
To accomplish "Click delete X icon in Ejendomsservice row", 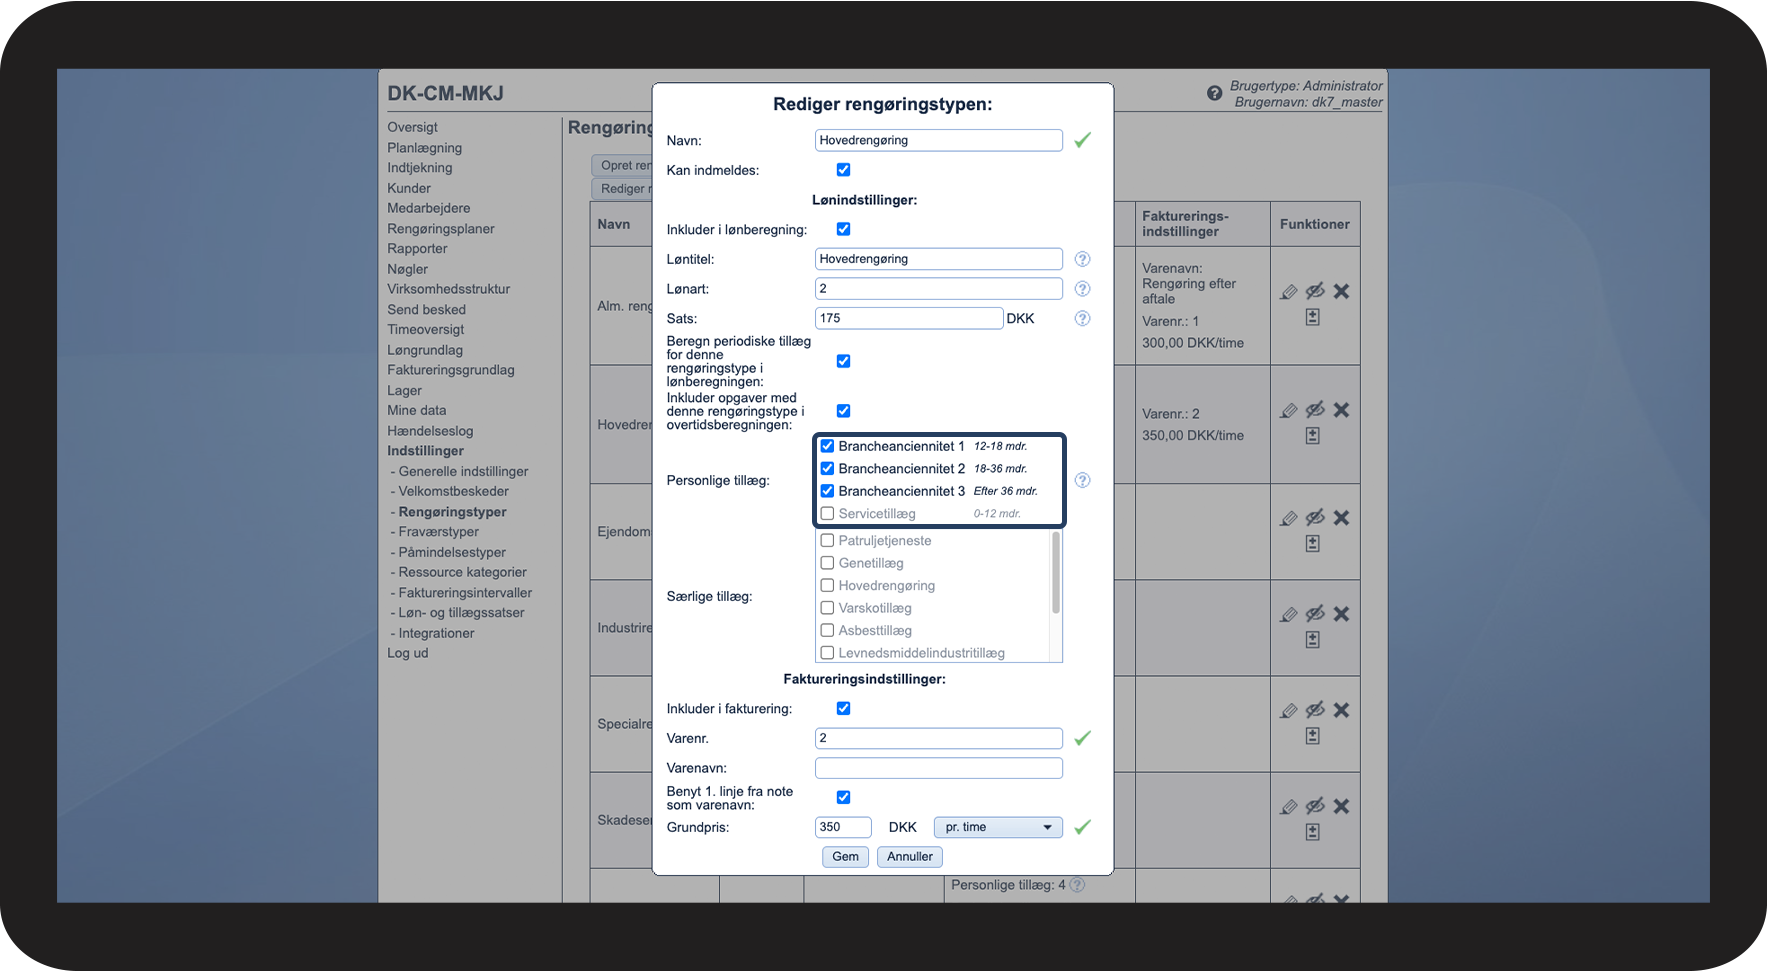I will point(1341,518).
